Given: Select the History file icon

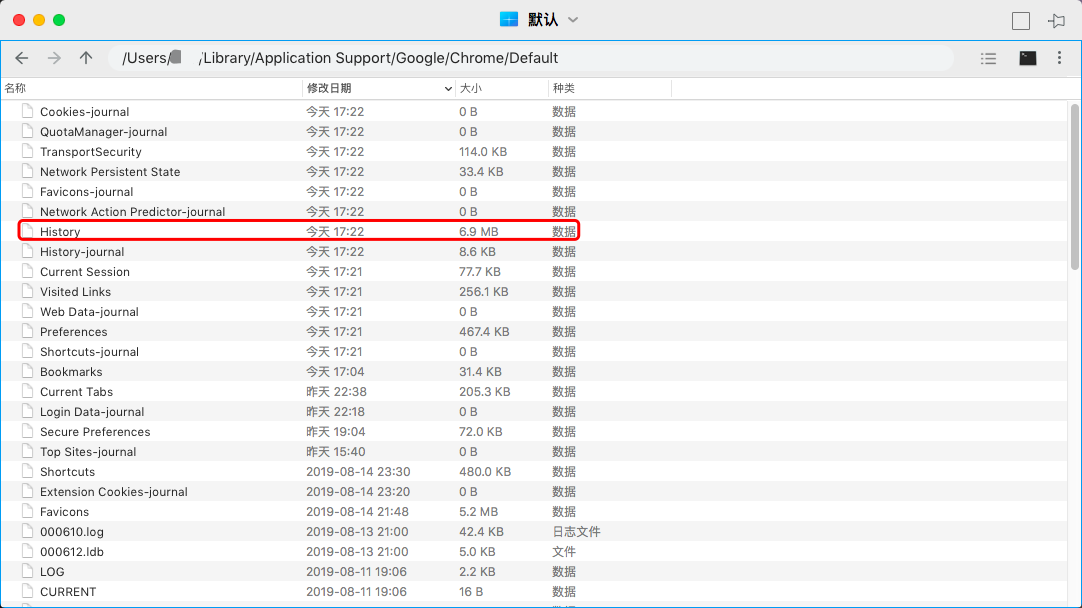Looking at the screenshot, I should [x=28, y=231].
